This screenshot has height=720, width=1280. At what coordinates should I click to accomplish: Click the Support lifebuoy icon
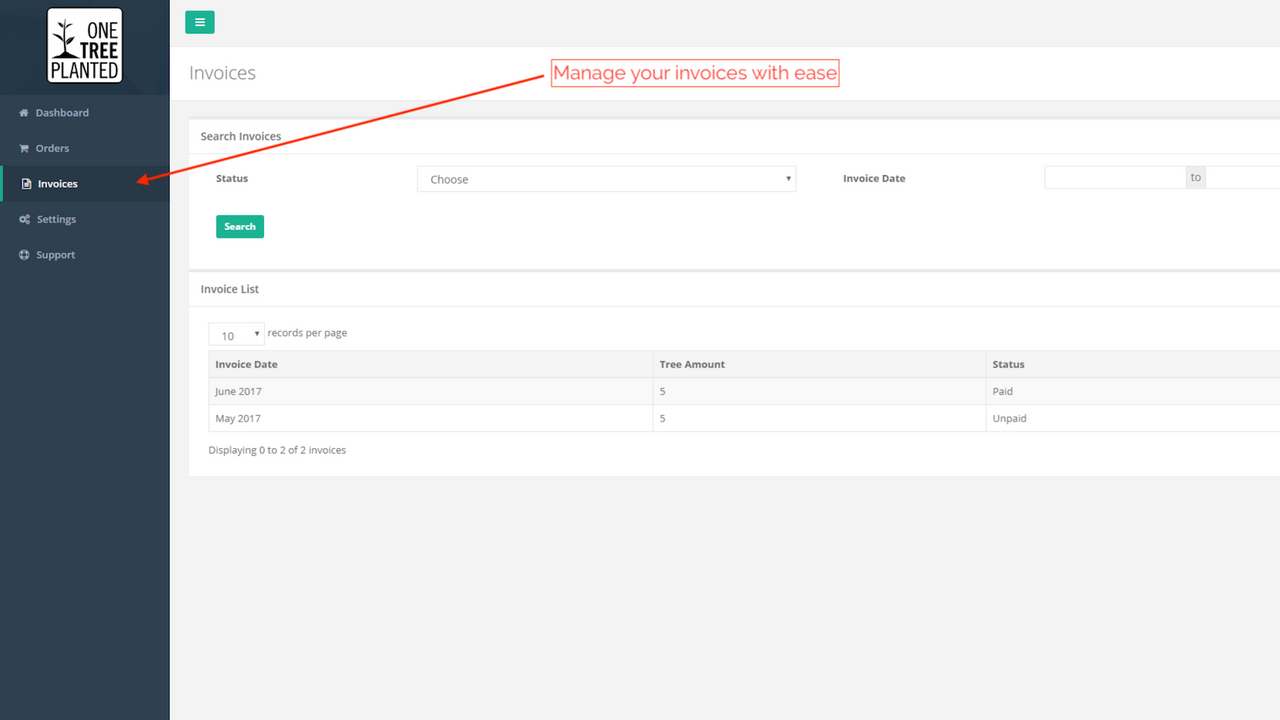(x=25, y=255)
